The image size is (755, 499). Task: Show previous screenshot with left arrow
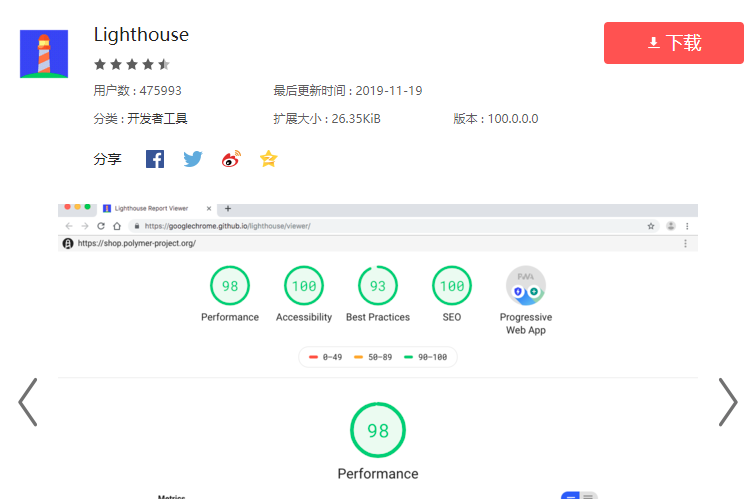pos(28,402)
